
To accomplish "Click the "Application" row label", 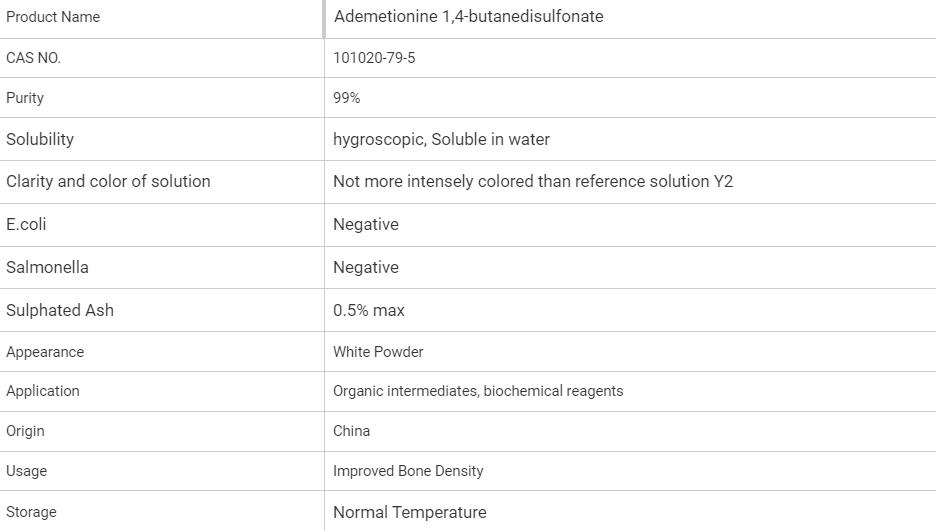I will (x=43, y=391).
